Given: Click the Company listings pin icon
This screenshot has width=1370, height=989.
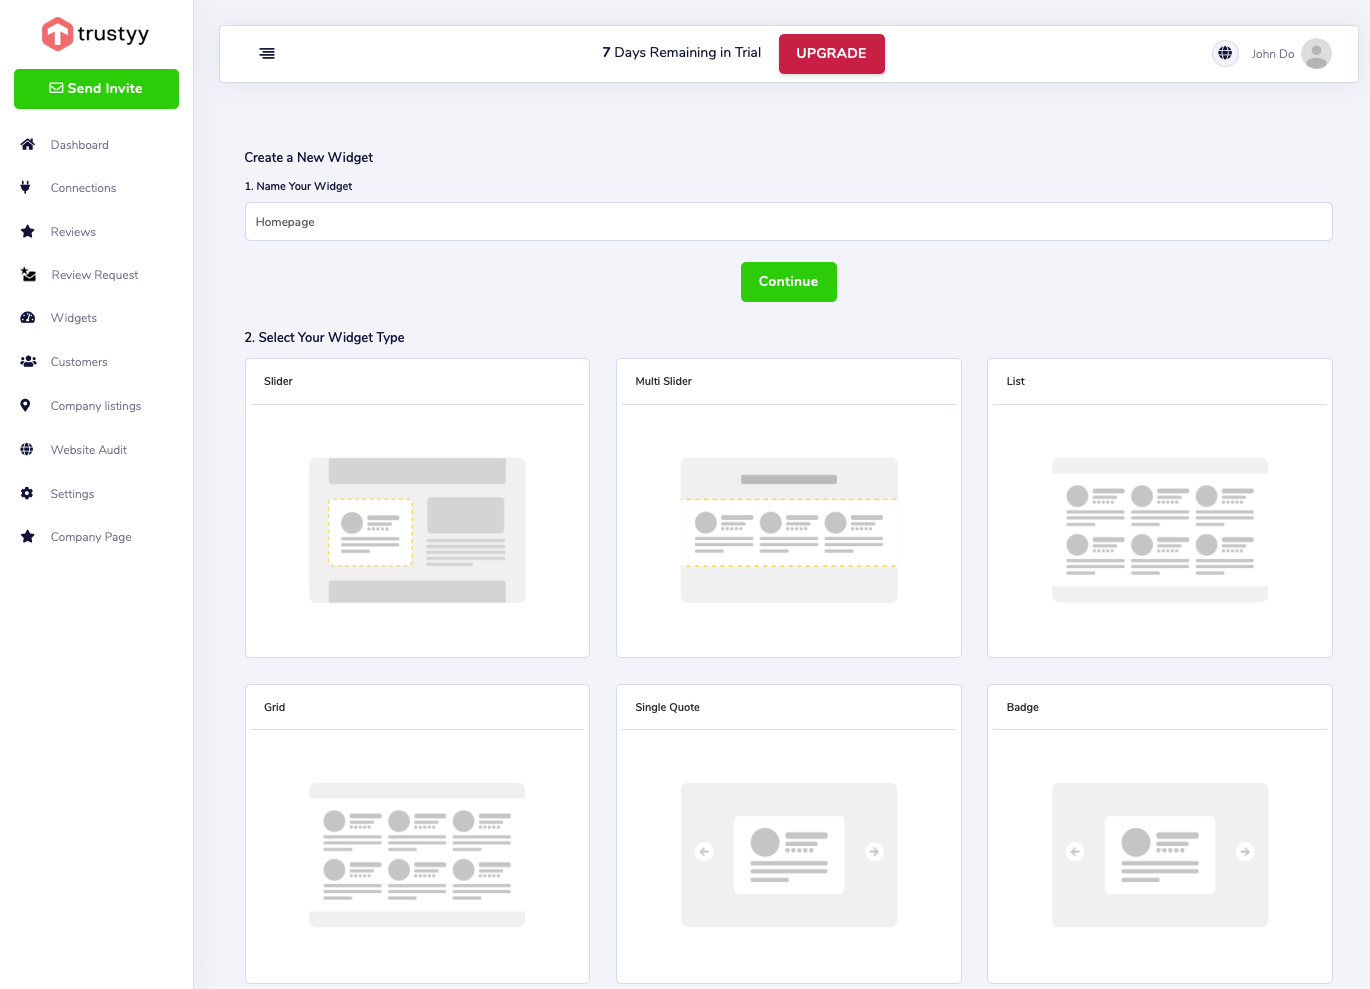Looking at the screenshot, I should (26, 406).
